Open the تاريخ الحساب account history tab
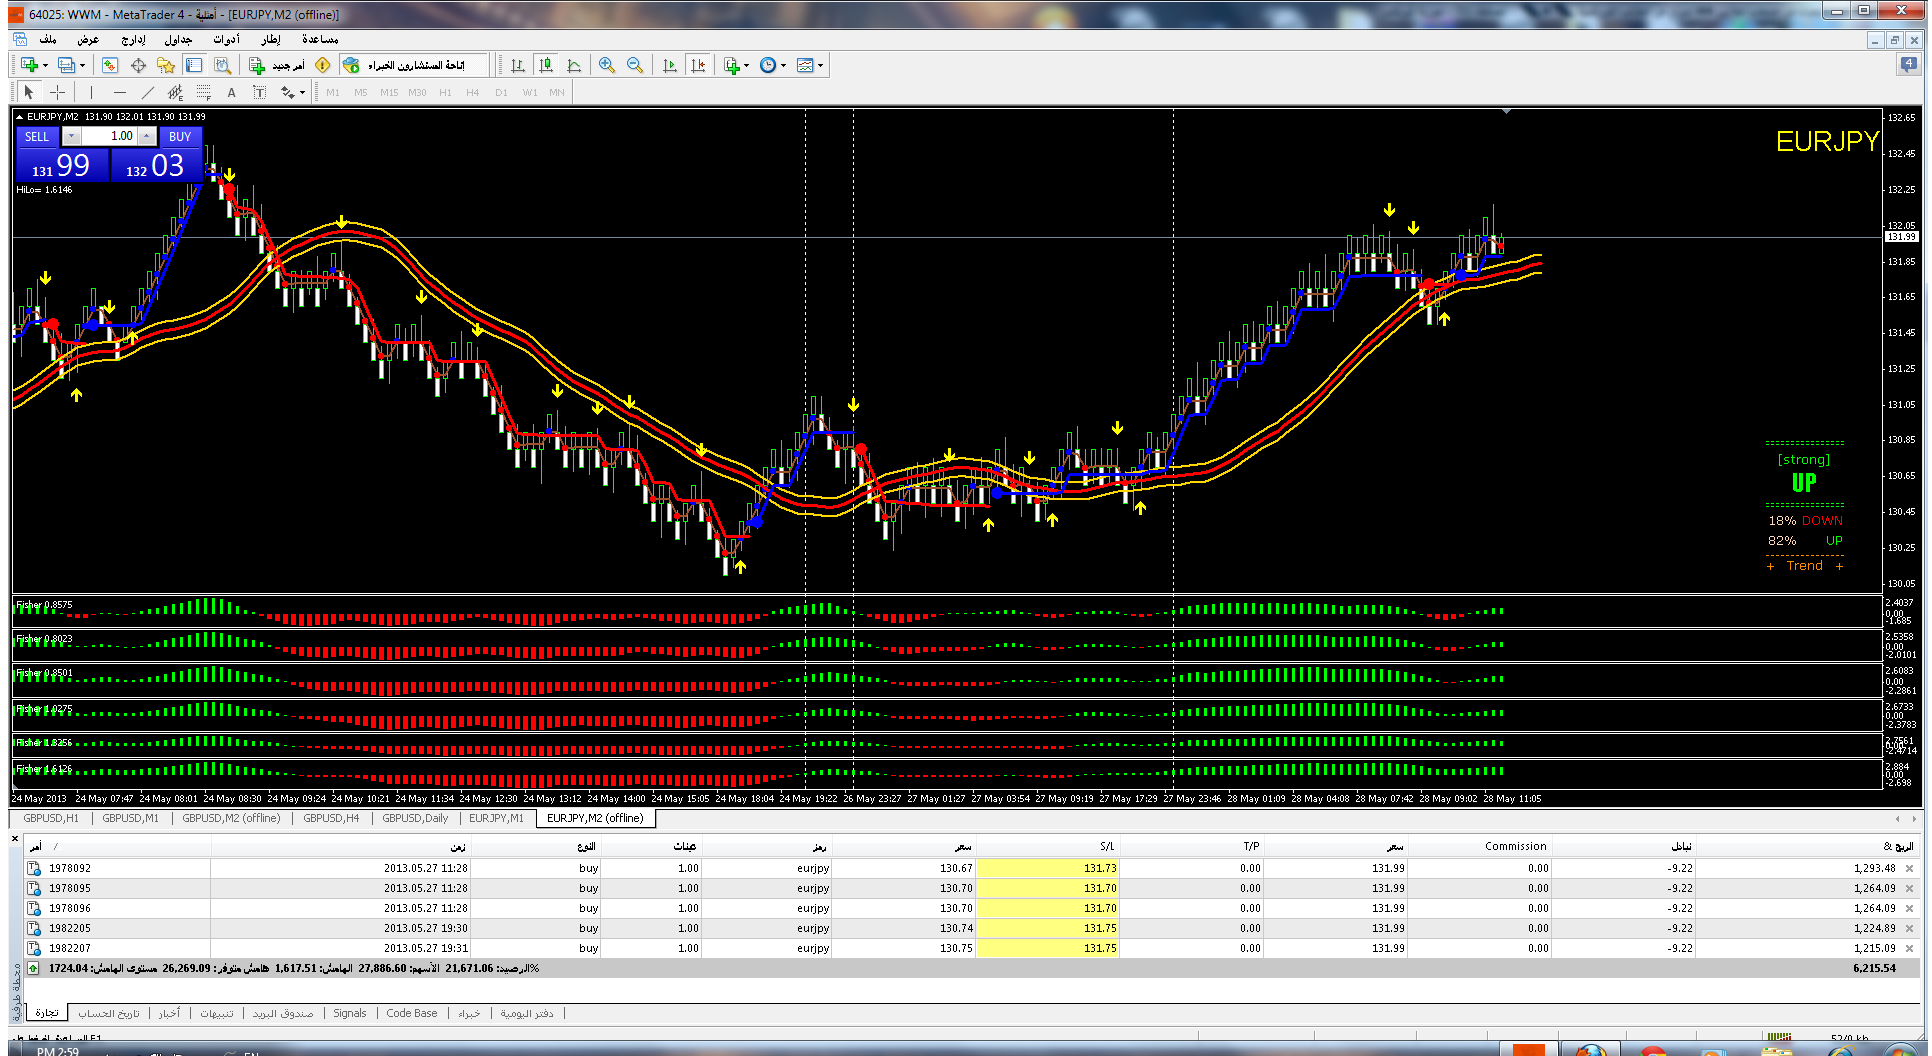The width and height of the screenshot is (1932, 1056). tap(109, 1013)
